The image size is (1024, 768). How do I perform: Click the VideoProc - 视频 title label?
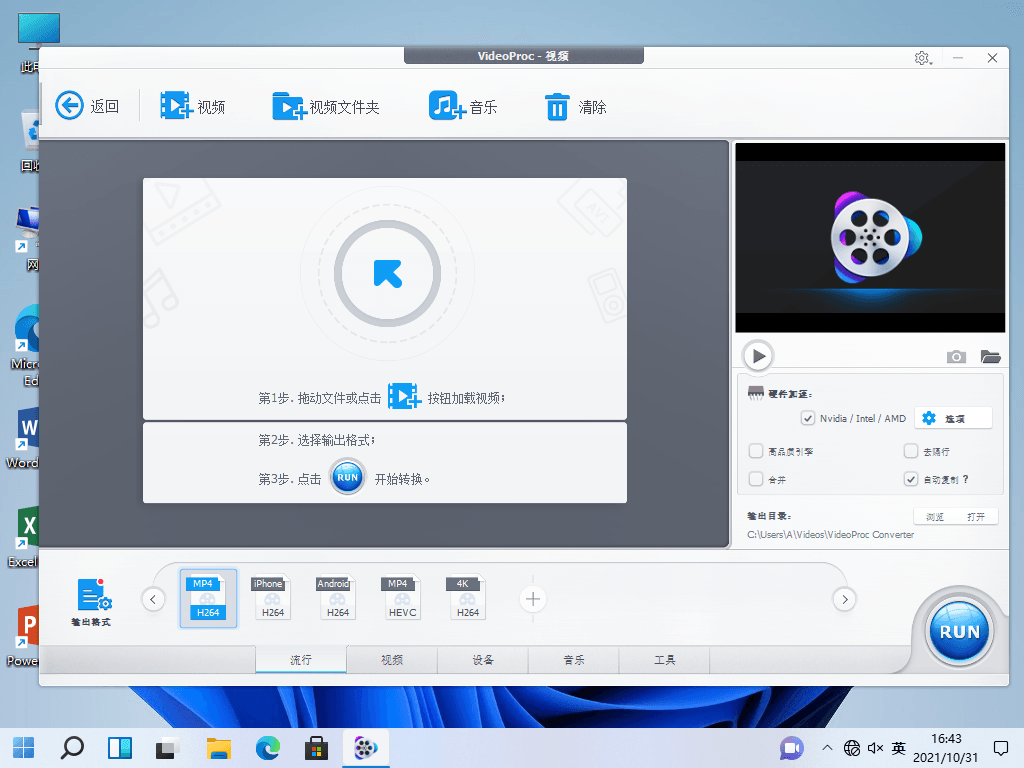coord(523,56)
